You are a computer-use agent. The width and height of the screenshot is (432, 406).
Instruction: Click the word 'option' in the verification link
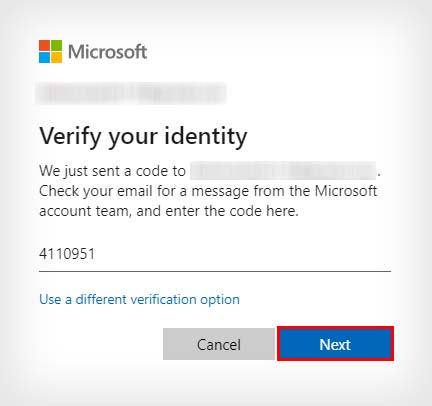click(220, 300)
